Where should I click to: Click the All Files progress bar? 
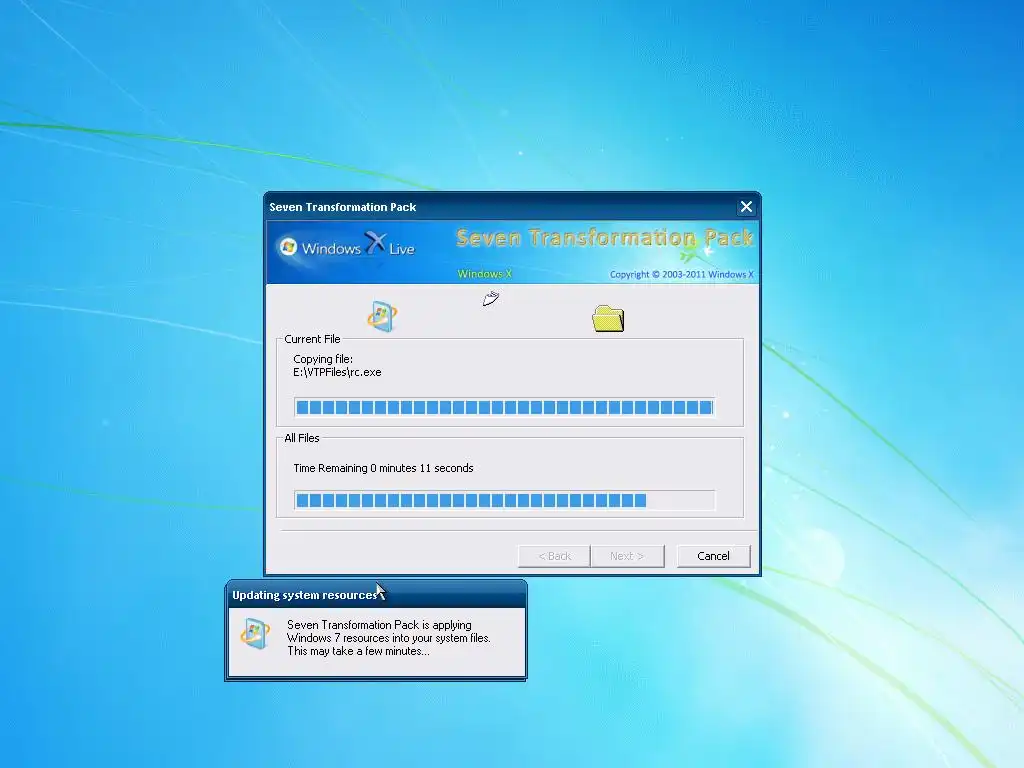pos(504,500)
